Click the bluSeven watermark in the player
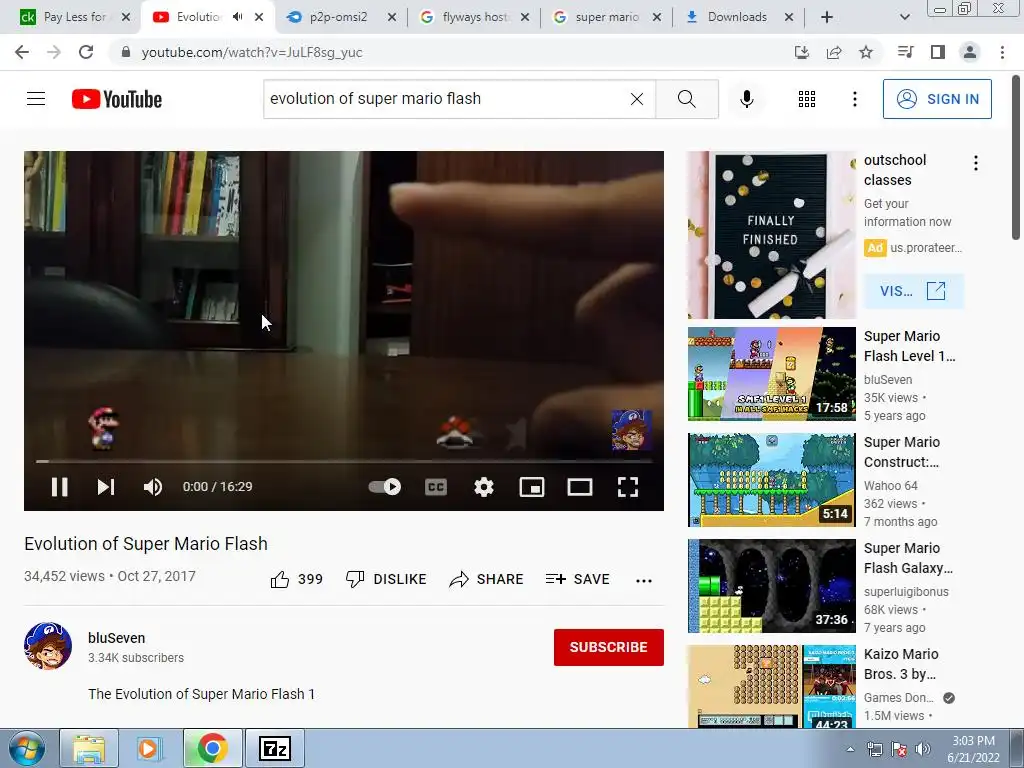 click(x=631, y=430)
